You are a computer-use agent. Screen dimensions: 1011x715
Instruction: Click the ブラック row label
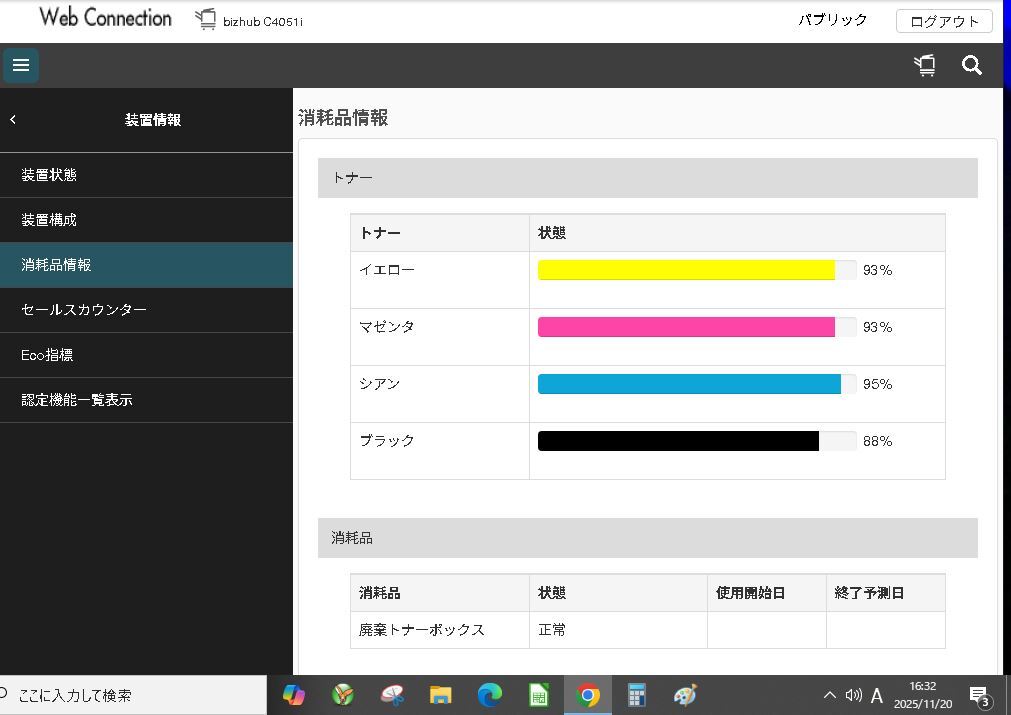(387, 441)
